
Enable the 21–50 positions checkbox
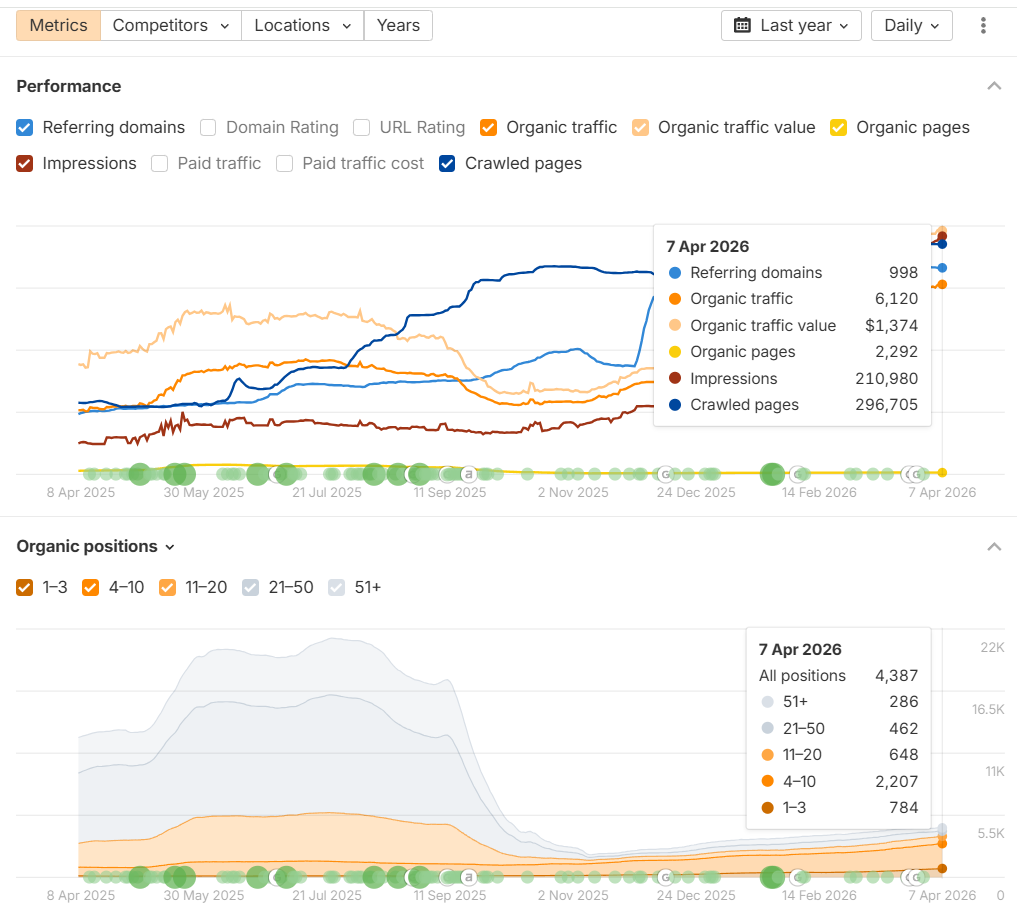251,587
